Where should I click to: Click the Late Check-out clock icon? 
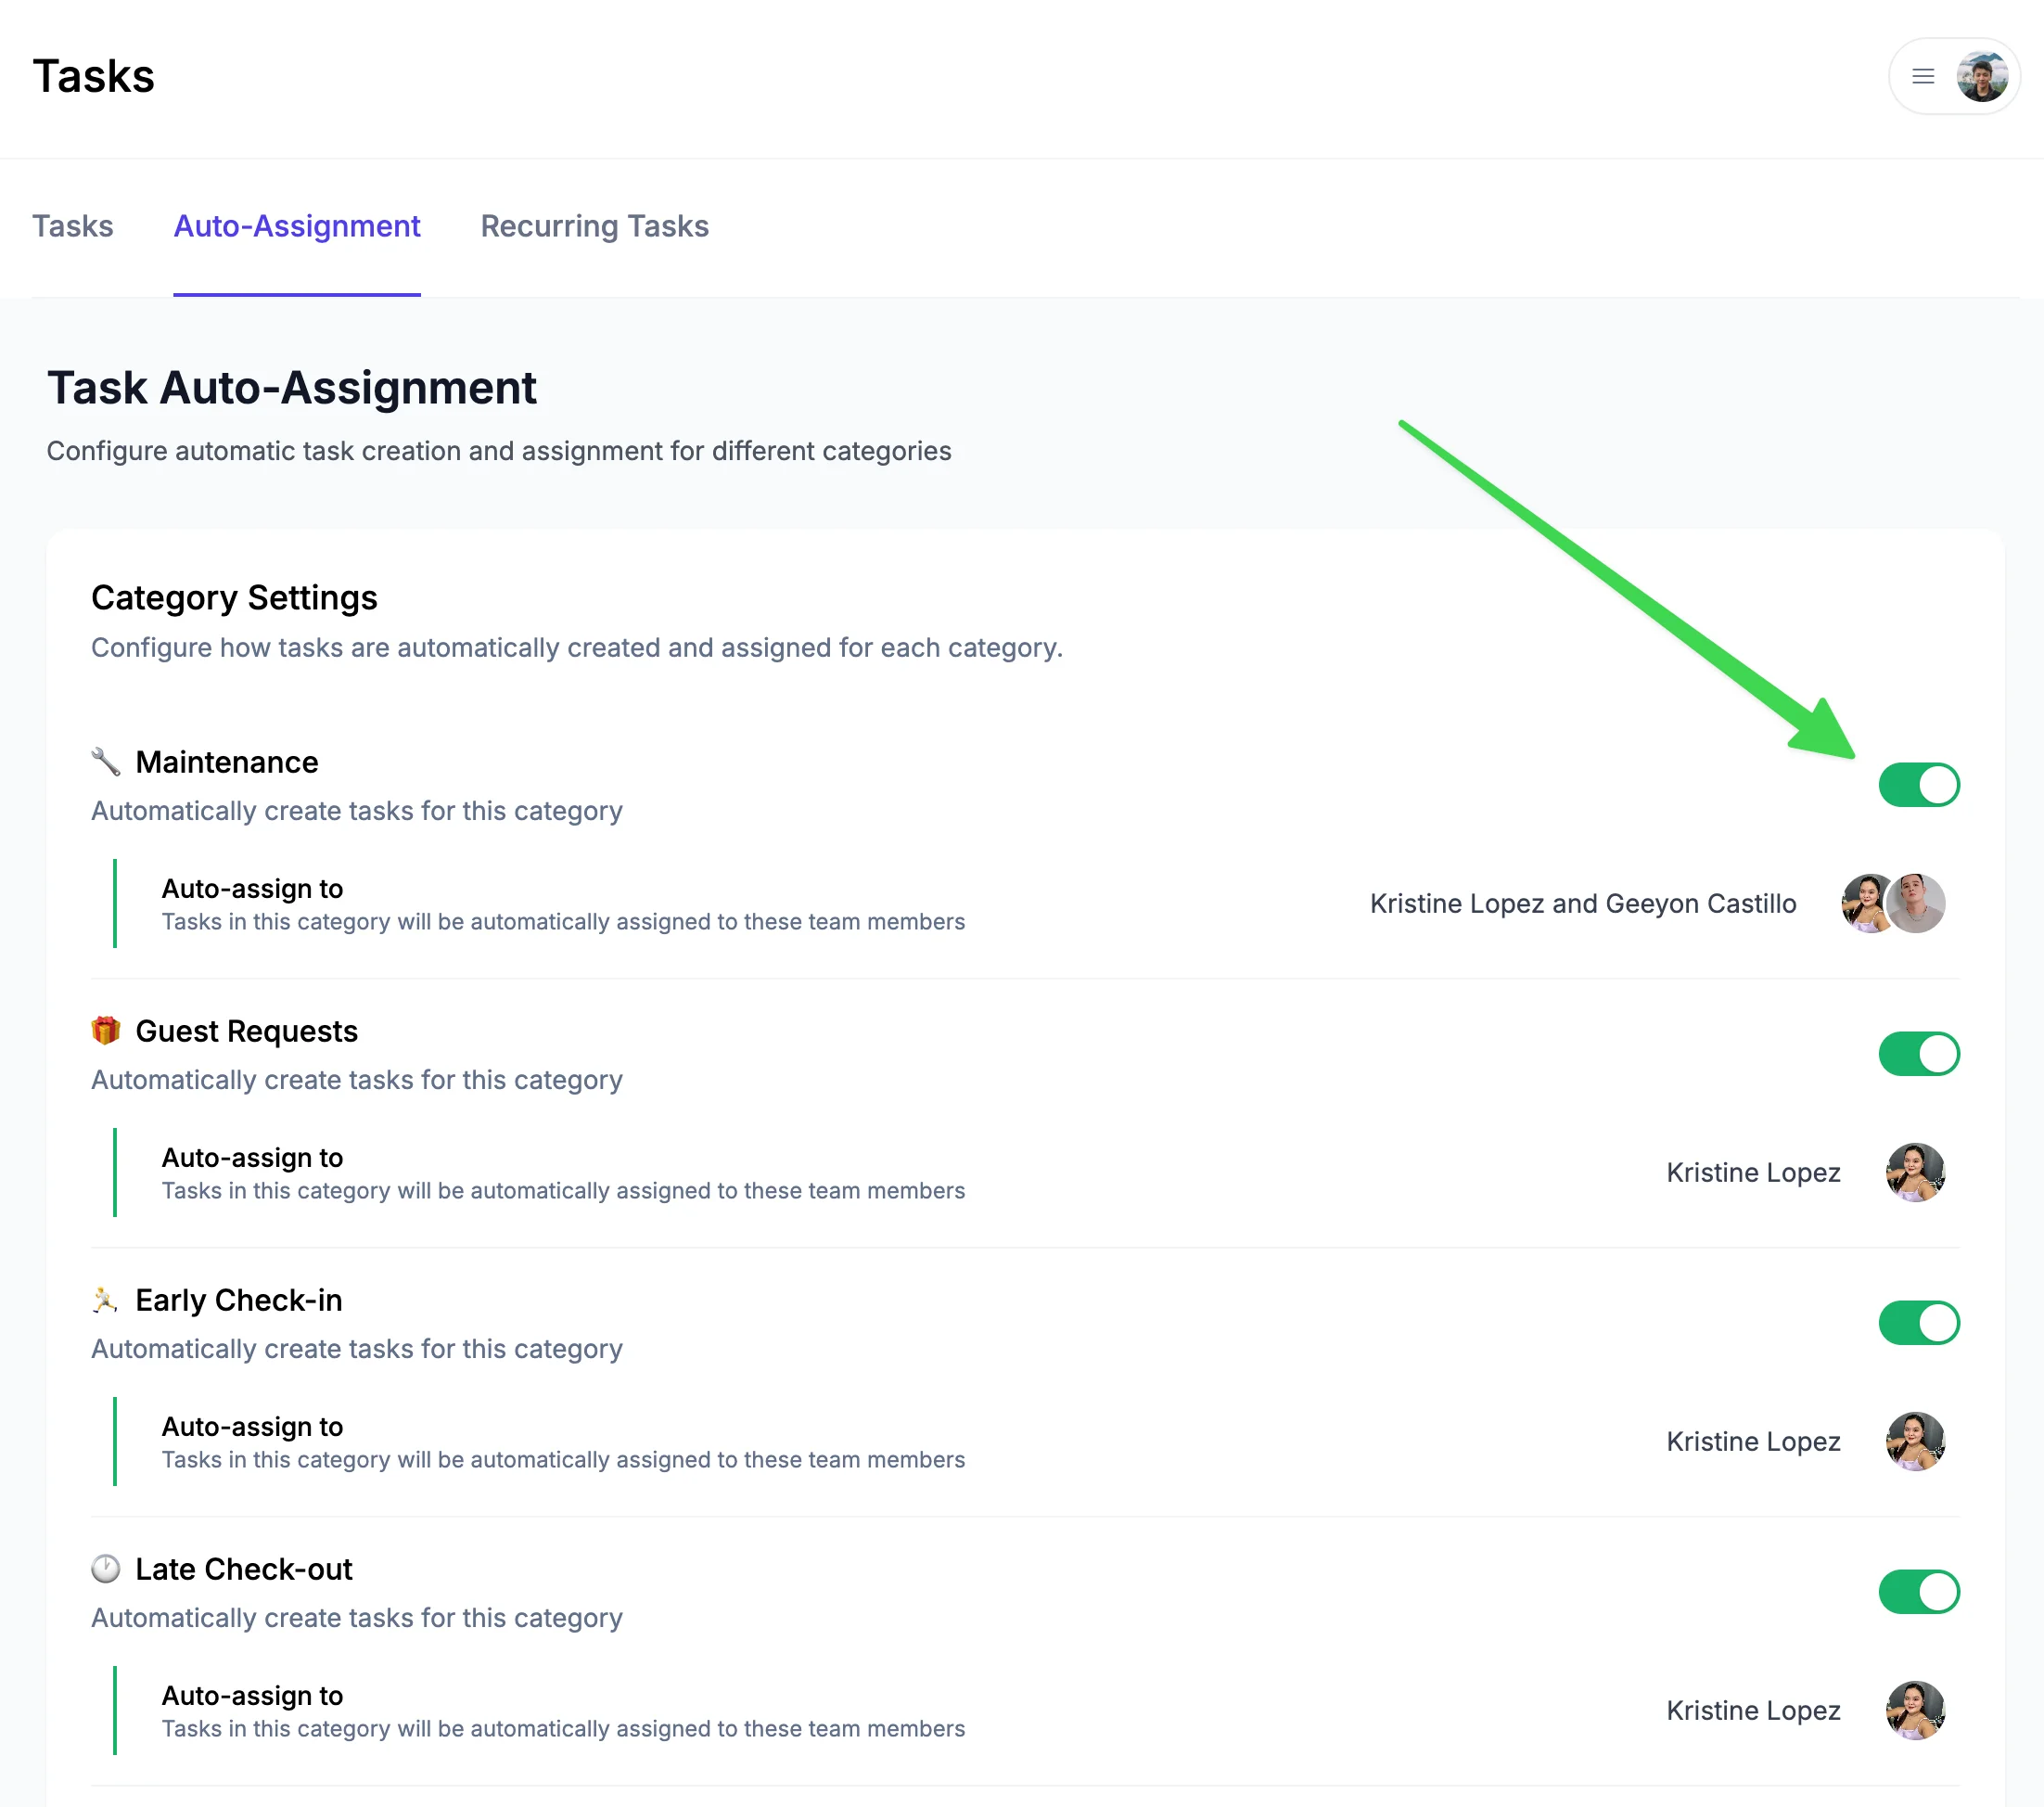105,1568
